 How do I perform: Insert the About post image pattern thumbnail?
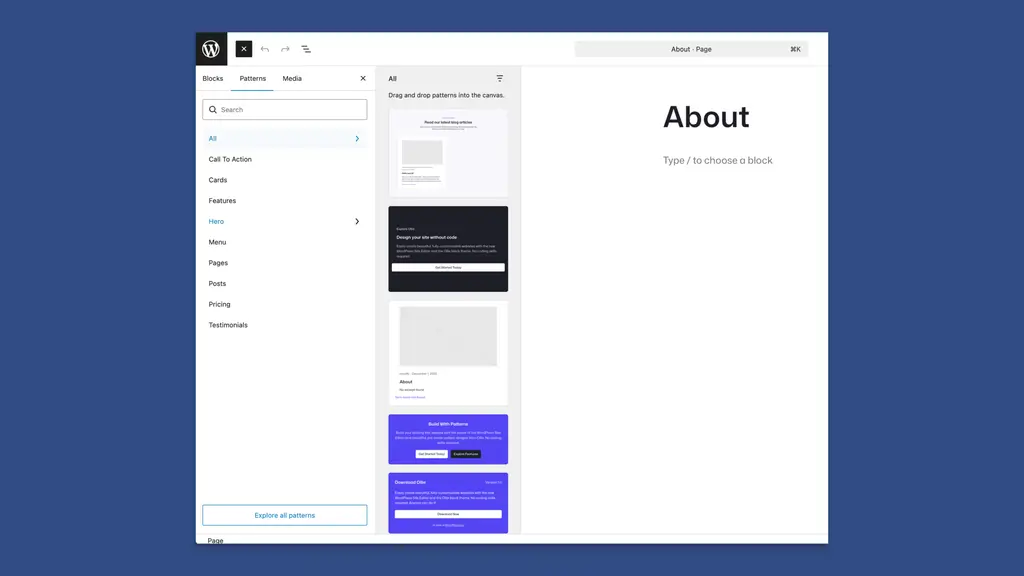point(448,353)
